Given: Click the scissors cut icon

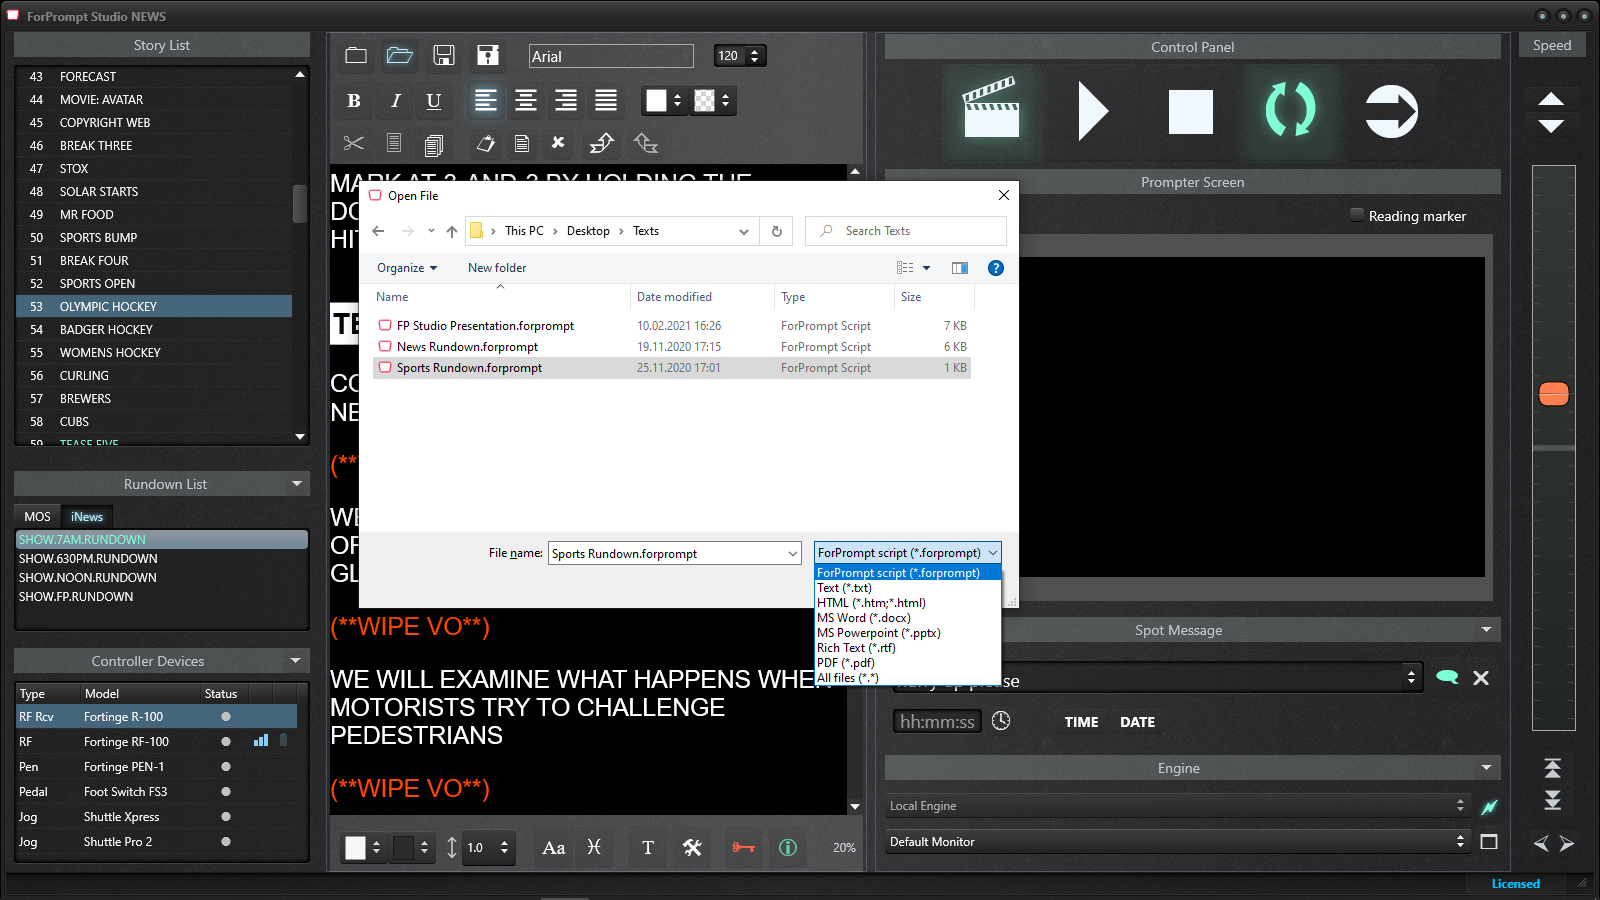Looking at the screenshot, I should [354, 143].
